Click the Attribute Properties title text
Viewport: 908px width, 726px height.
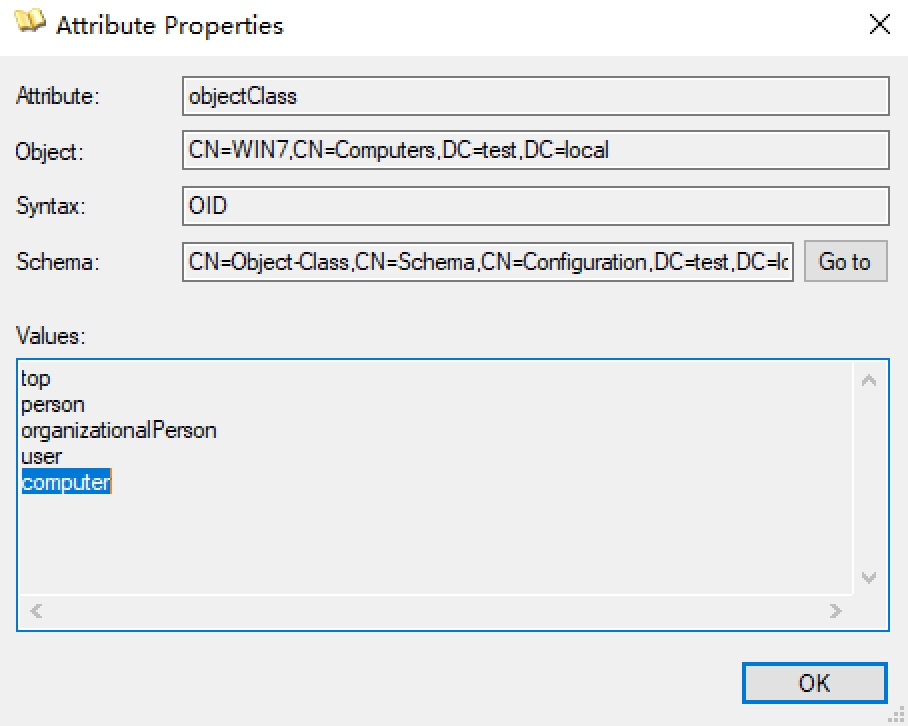click(x=170, y=25)
